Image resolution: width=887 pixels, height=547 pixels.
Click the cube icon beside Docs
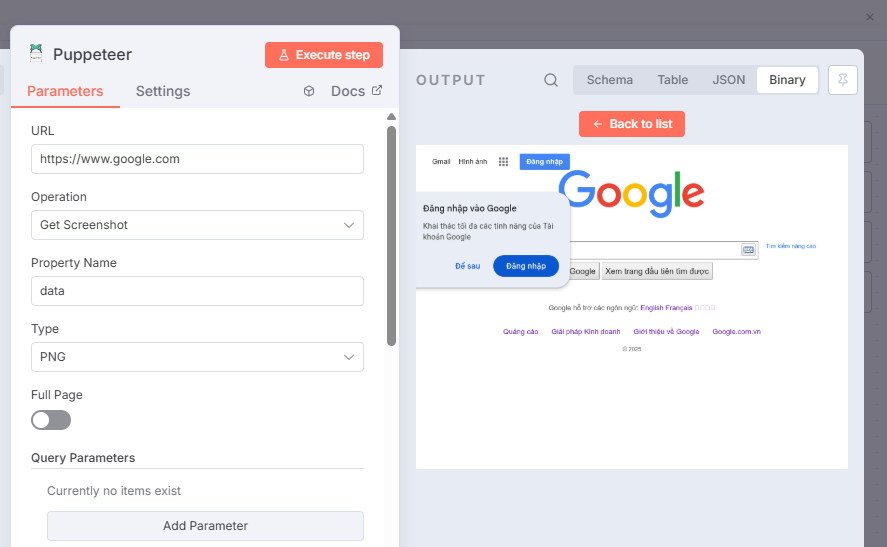[x=310, y=91]
